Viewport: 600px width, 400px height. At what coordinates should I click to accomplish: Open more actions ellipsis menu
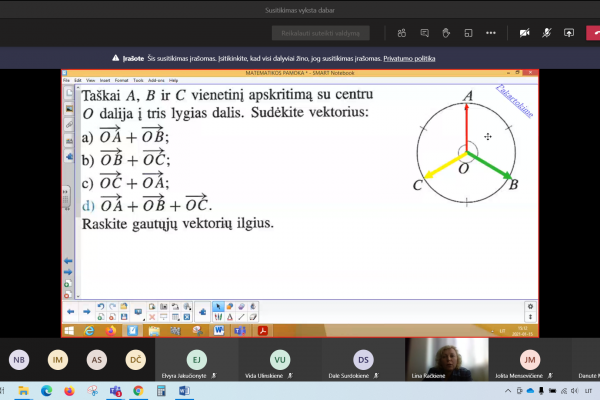[x=491, y=33]
